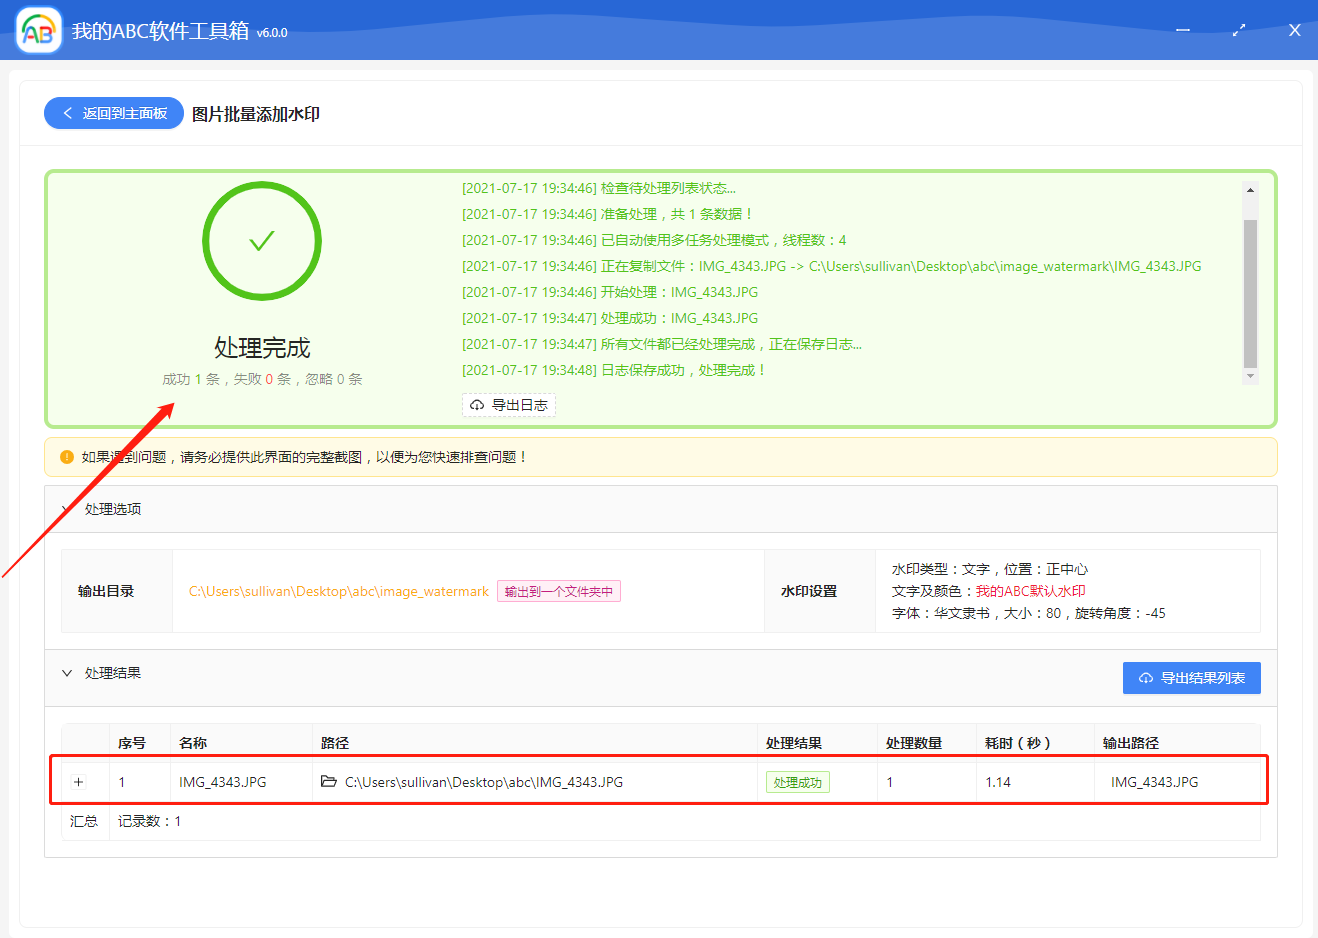This screenshot has height=938, width=1318.
Task: Click cloud icon on 导出结果列表 button
Action: [x=1146, y=678]
